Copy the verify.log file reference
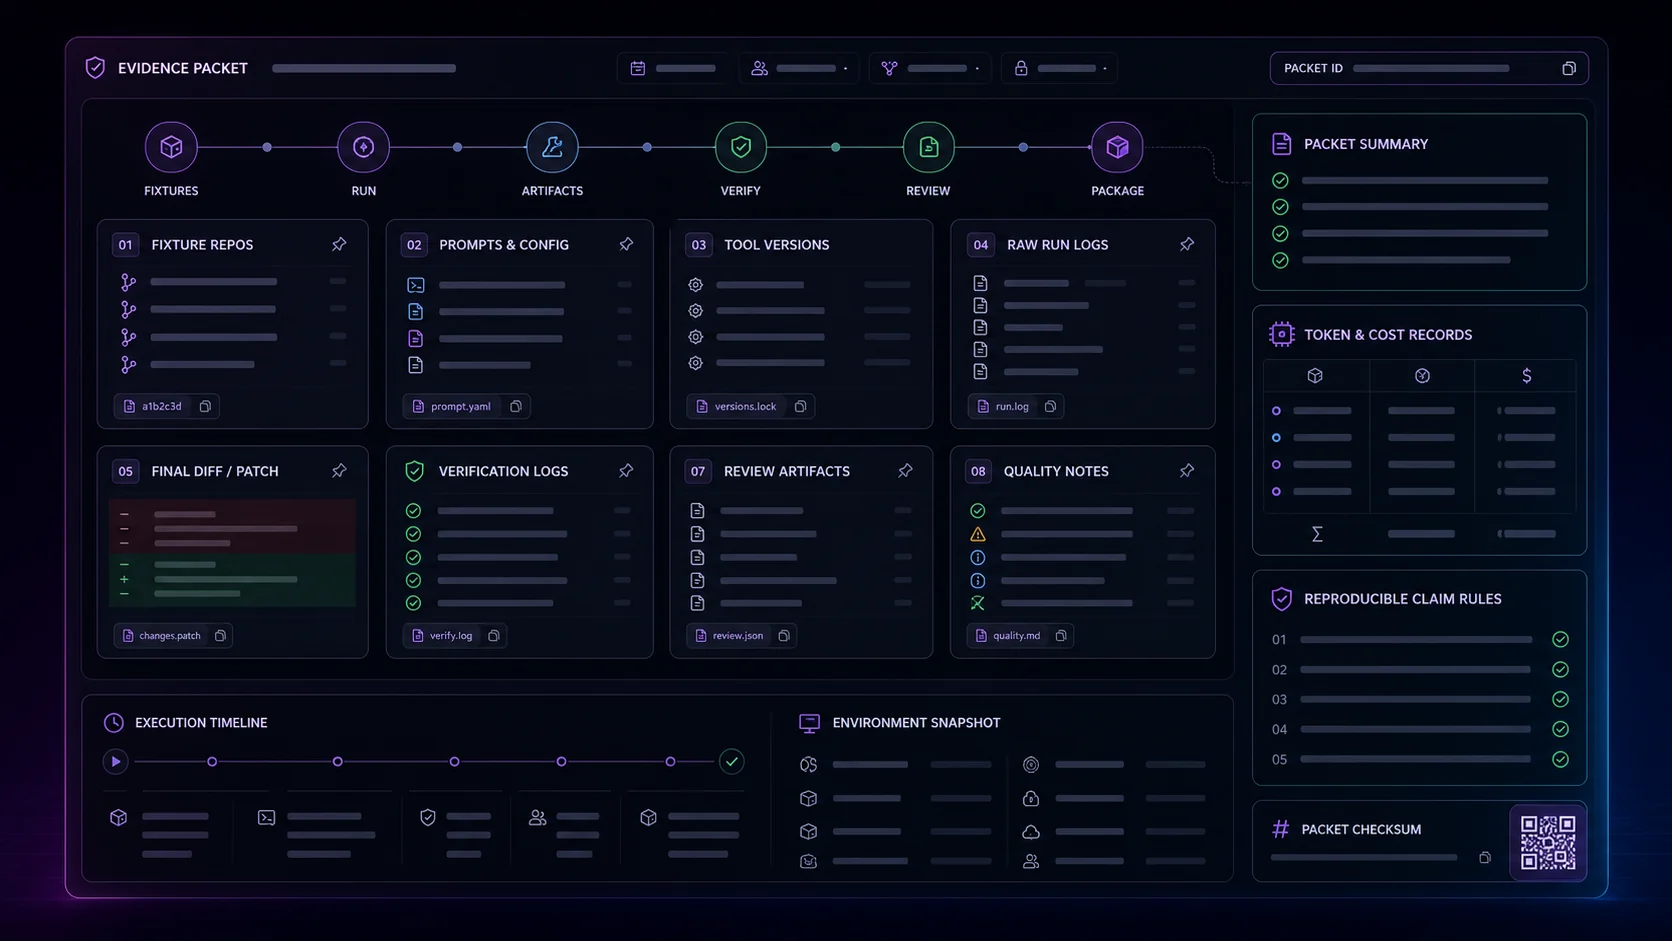 pos(493,635)
